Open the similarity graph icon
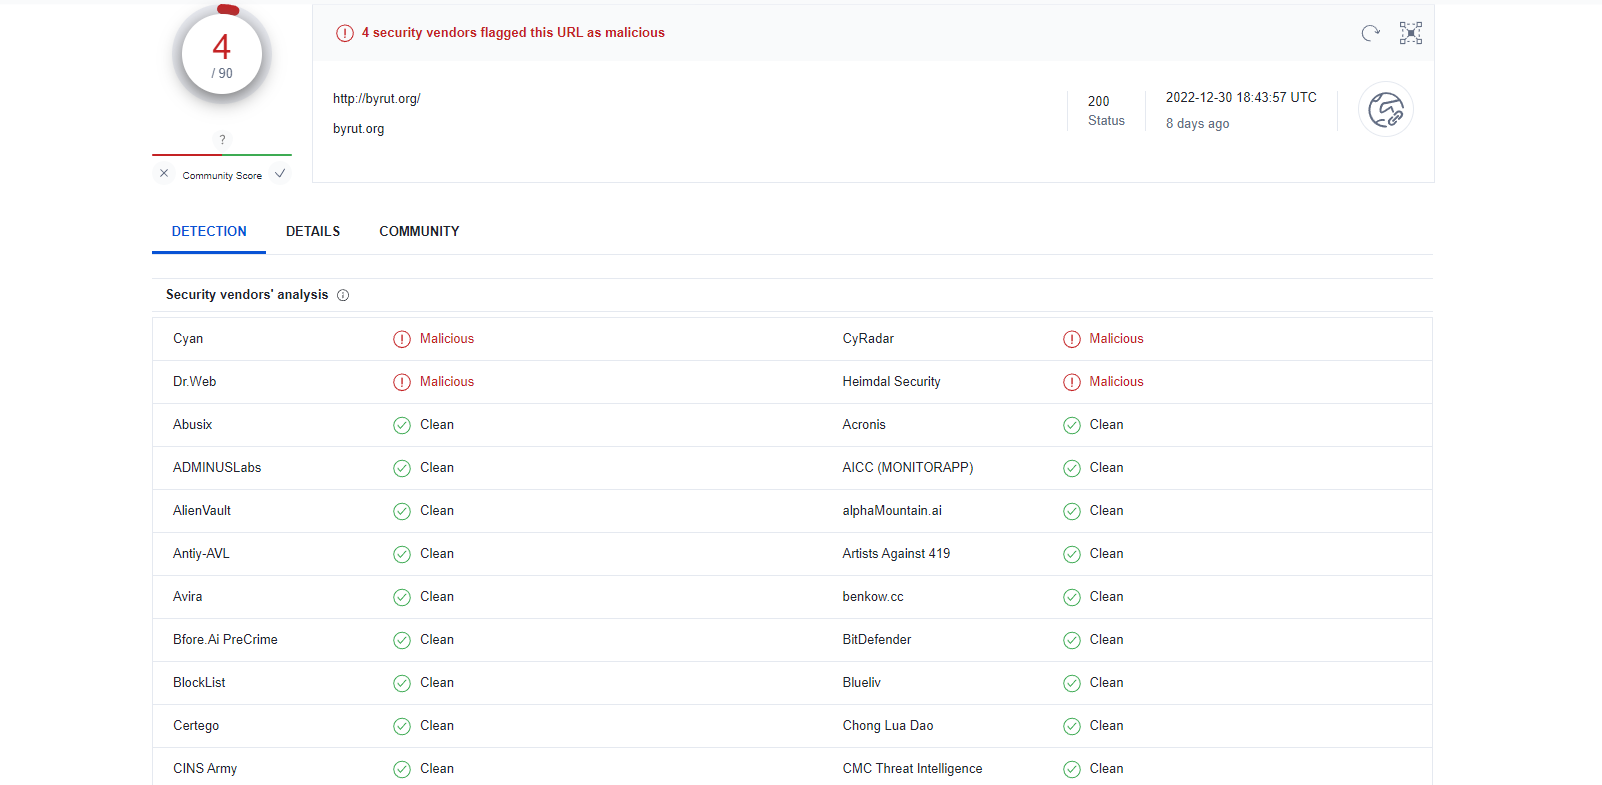Screen dimensions: 1602x785 tap(1410, 33)
